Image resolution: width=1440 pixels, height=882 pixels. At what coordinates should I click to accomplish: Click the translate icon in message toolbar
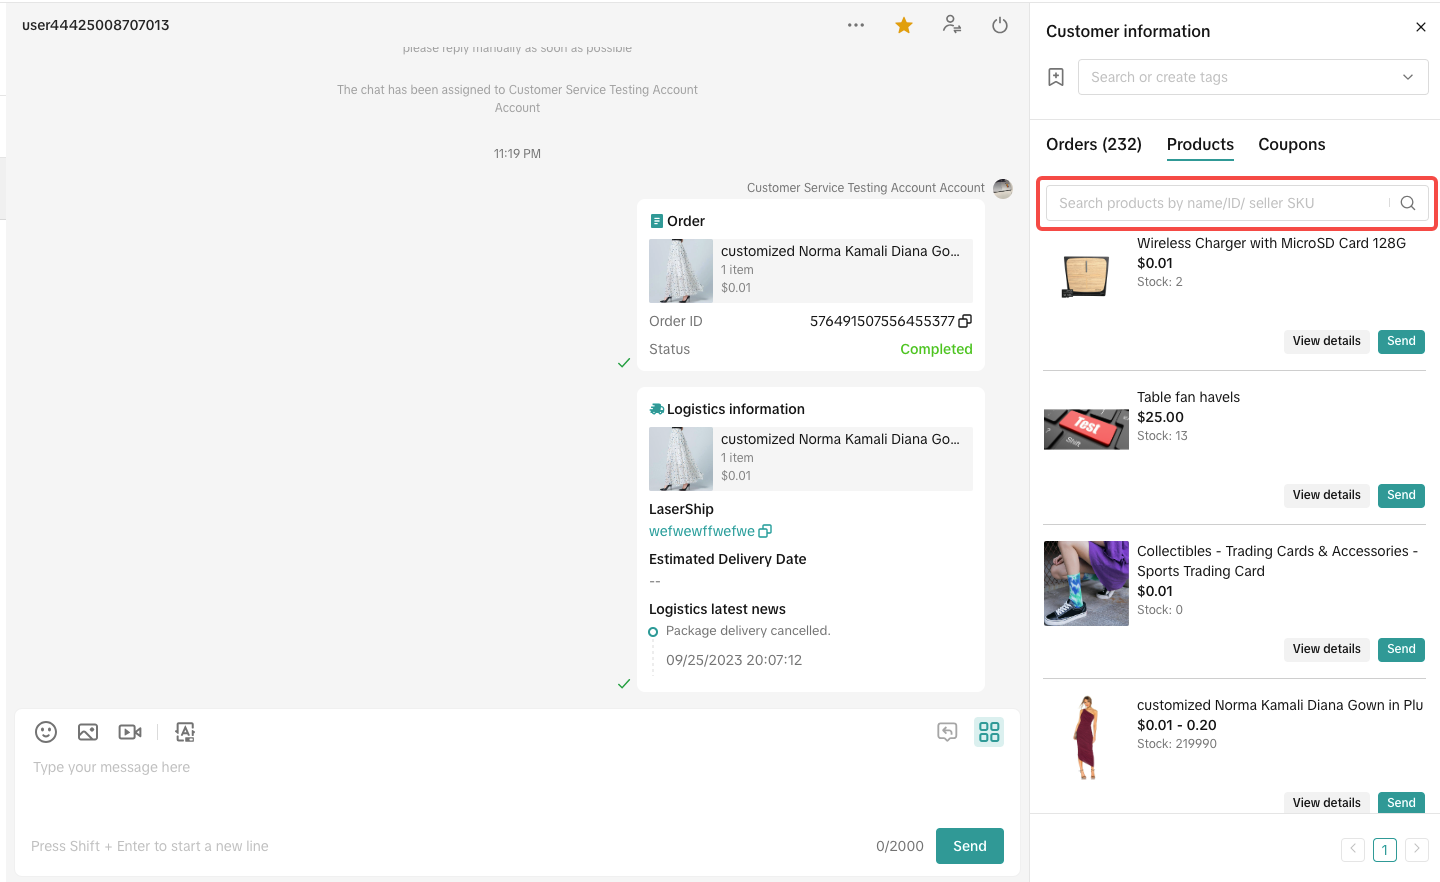point(185,732)
